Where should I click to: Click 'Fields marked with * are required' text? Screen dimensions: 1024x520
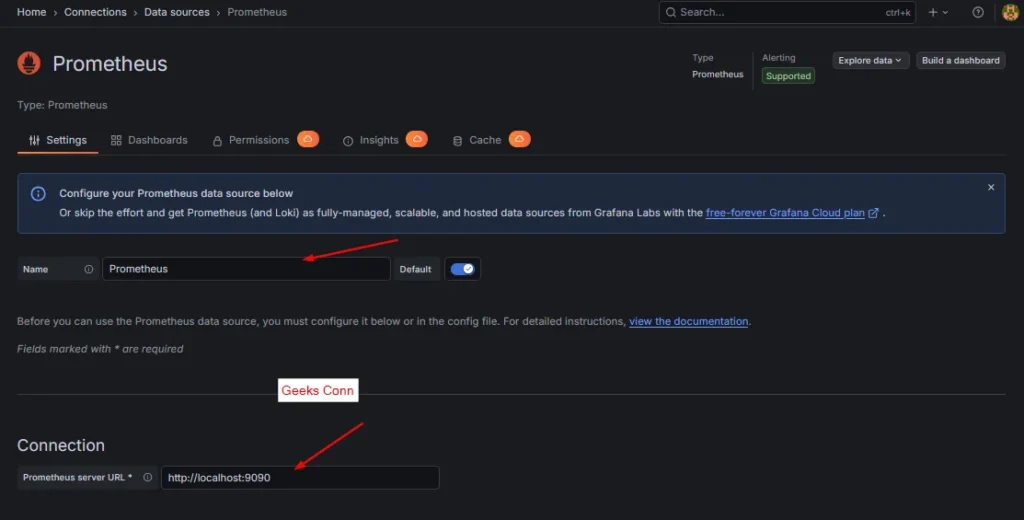(100, 349)
